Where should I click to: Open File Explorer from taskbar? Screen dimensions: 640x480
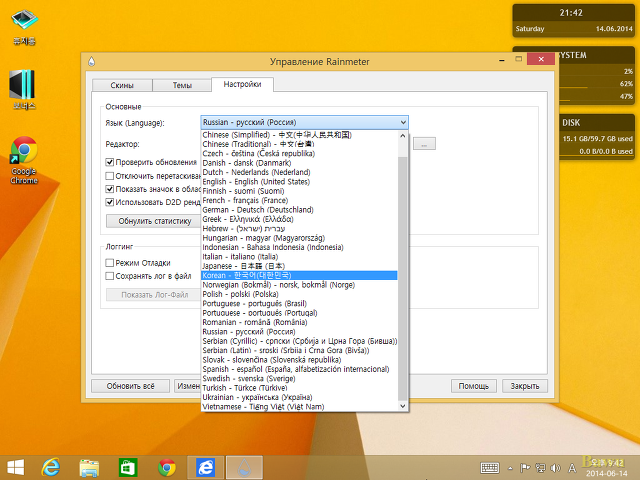[89, 468]
